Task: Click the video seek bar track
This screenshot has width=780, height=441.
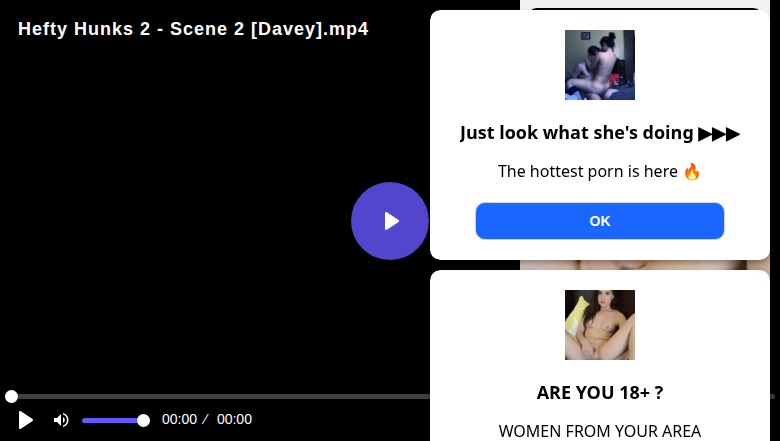Action: (x=220, y=397)
